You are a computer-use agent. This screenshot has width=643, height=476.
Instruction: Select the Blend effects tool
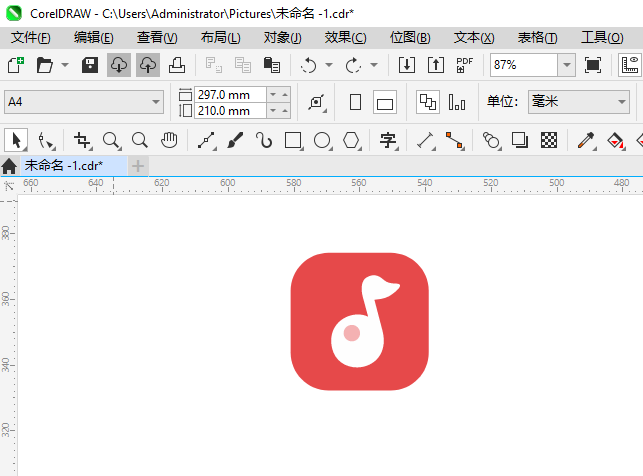(492, 141)
